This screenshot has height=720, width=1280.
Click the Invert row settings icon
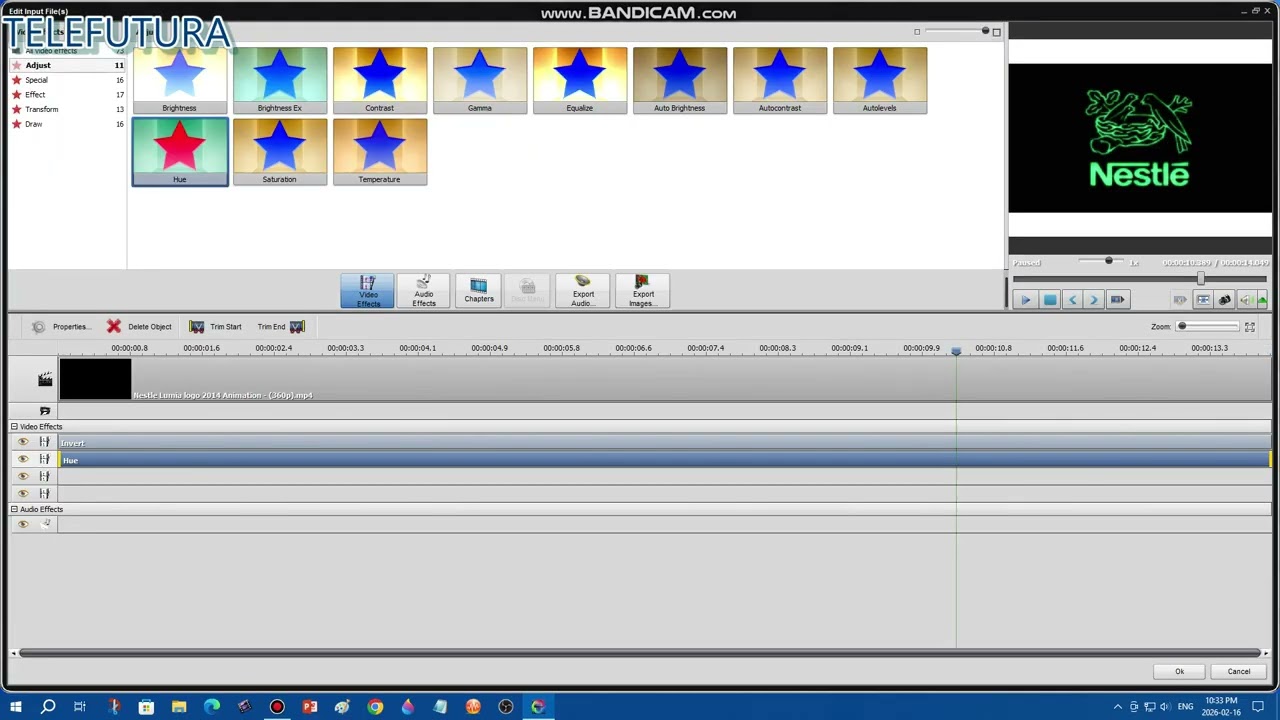pyautogui.click(x=44, y=442)
